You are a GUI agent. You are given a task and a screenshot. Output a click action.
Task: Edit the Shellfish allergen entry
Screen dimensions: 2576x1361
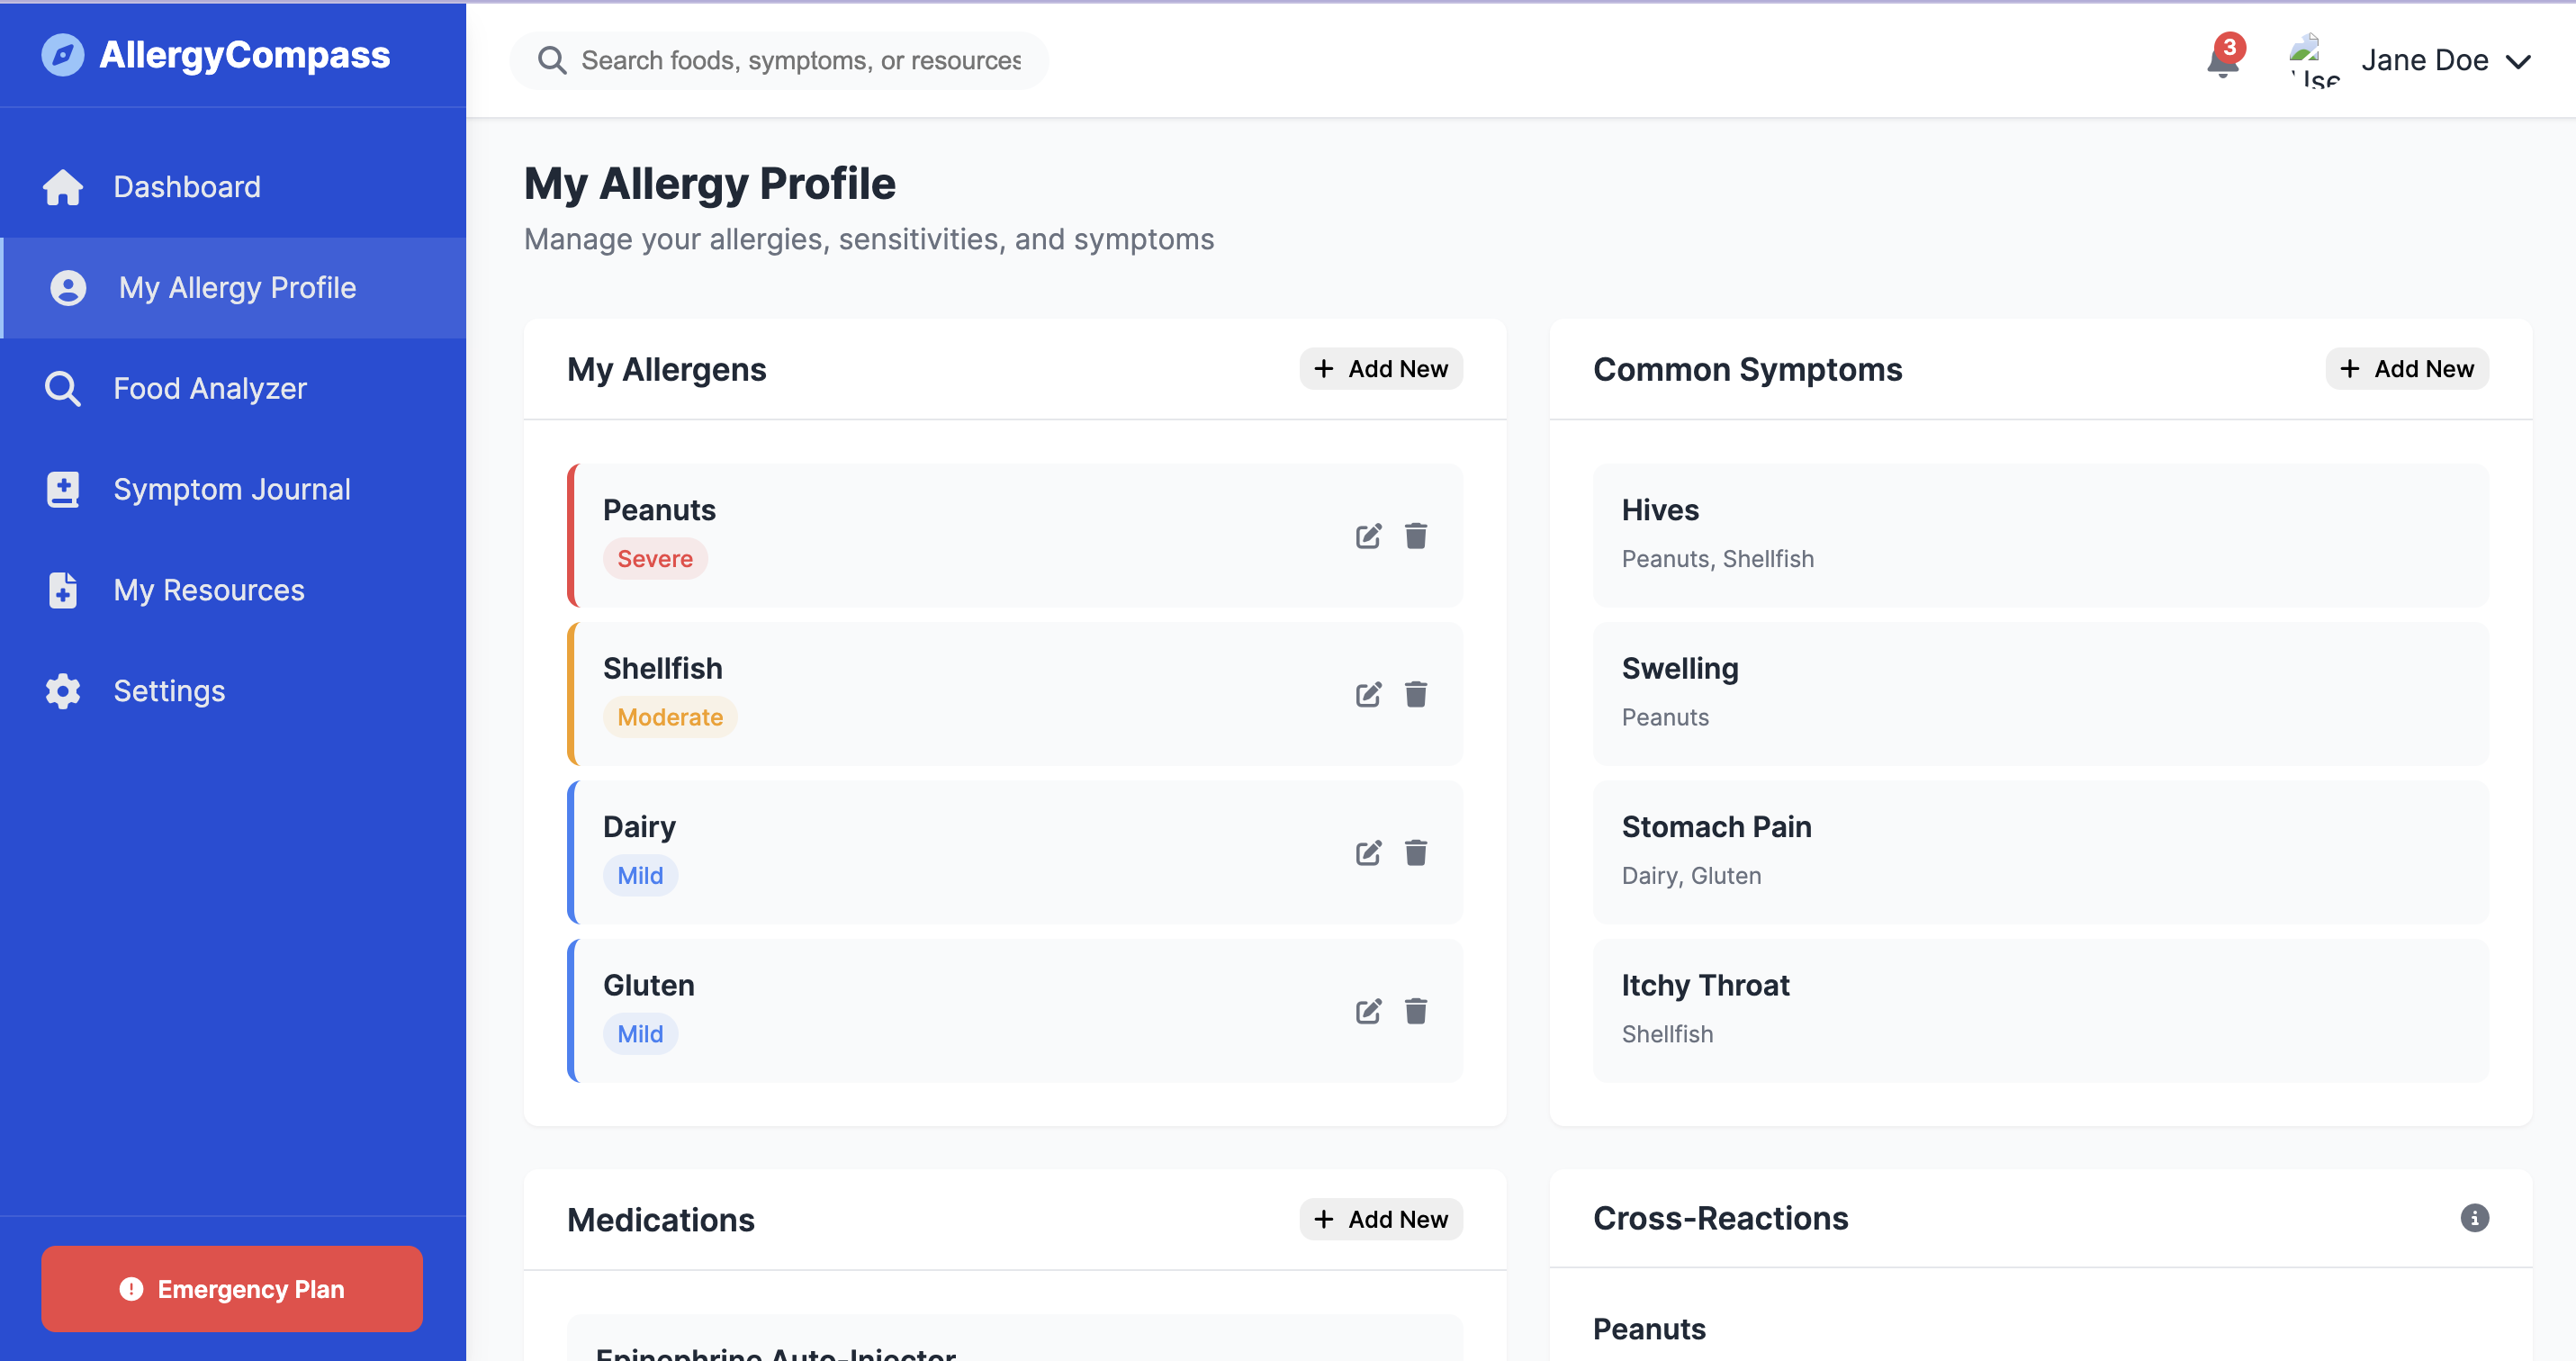[x=1368, y=694]
